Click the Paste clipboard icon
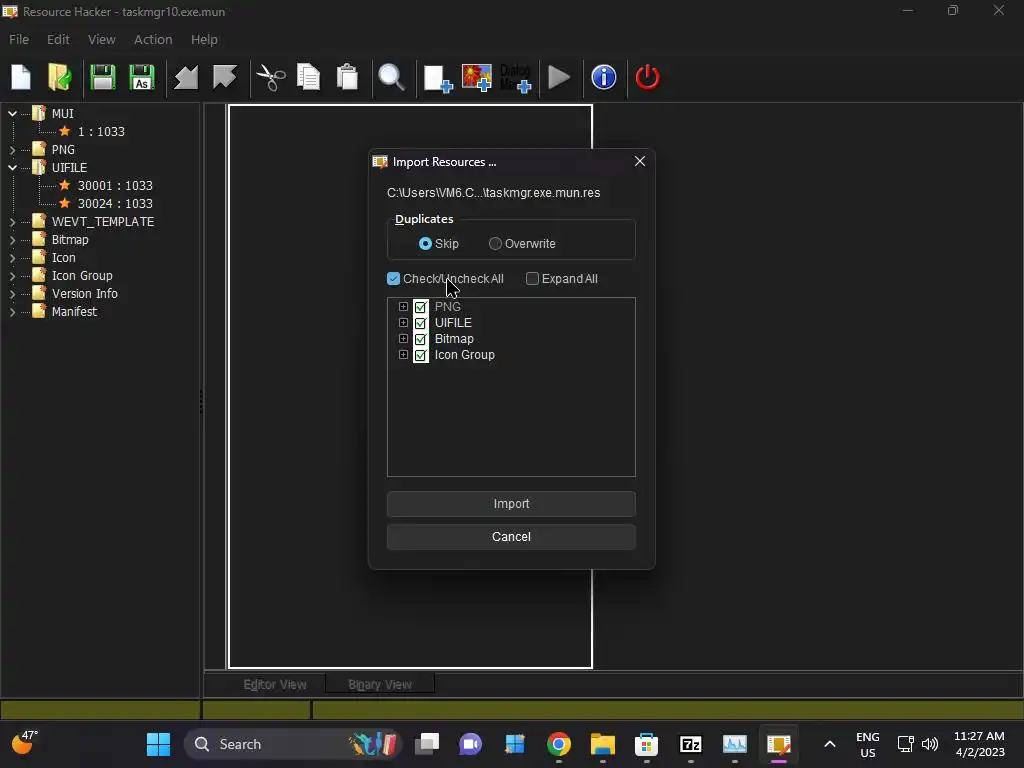 click(x=347, y=78)
